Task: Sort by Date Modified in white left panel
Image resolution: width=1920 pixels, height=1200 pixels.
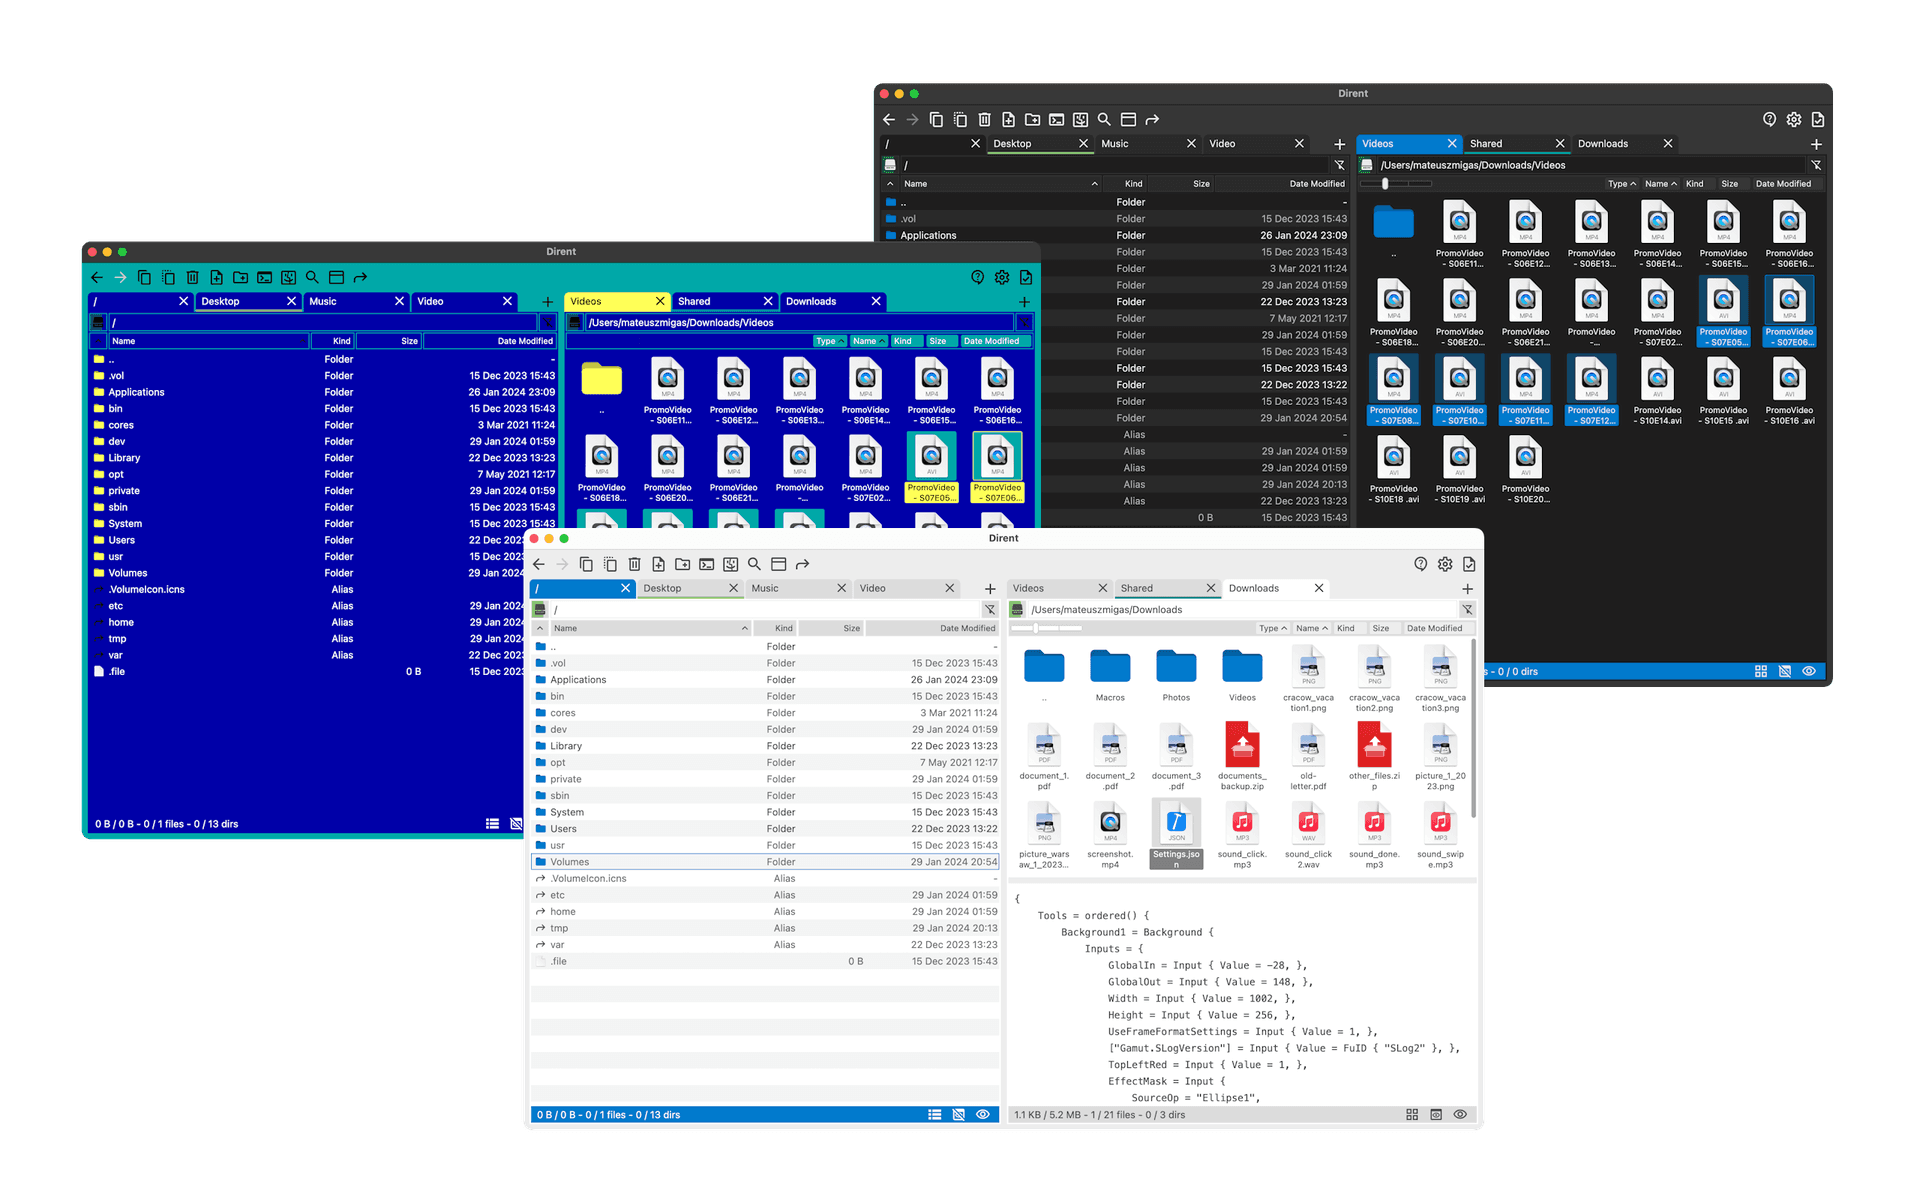Action: pos(932,629)
